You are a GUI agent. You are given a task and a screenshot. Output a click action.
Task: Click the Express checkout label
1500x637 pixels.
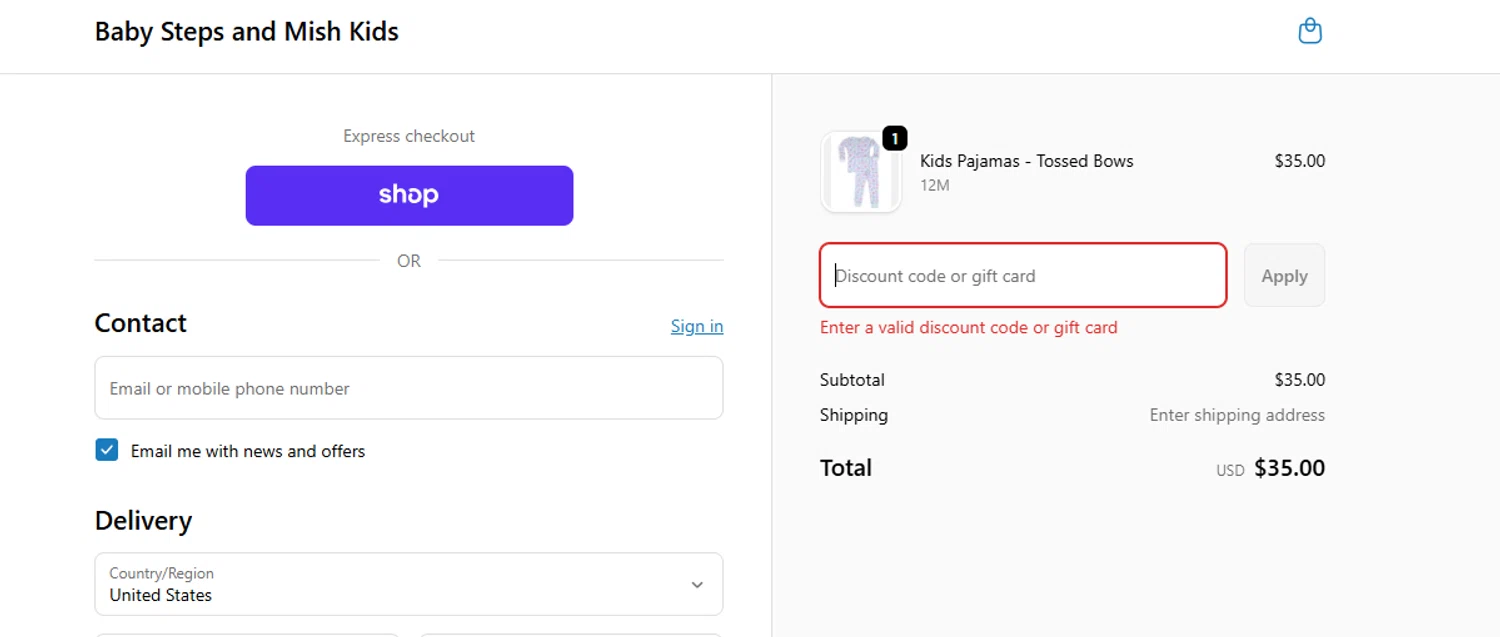(409, 136)
